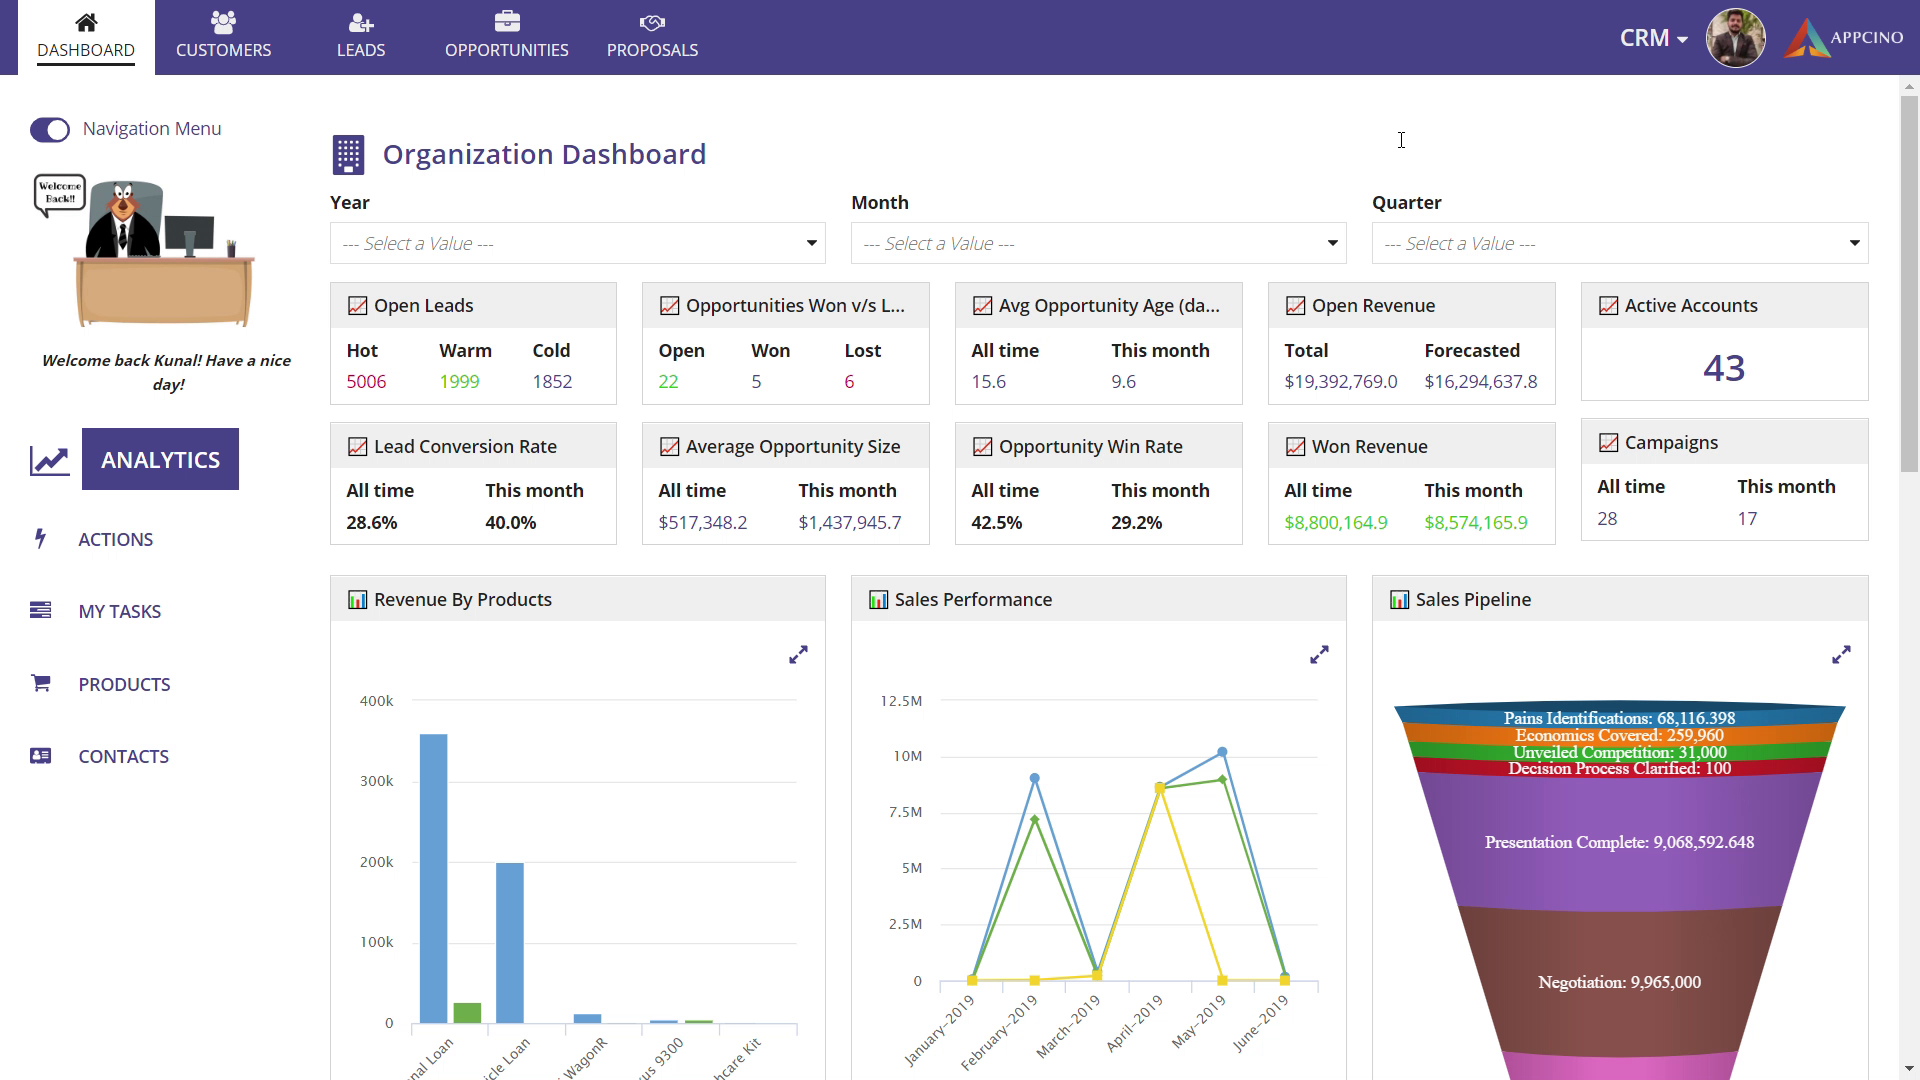Toggle the Navigation Menu switch

point(50,130)
